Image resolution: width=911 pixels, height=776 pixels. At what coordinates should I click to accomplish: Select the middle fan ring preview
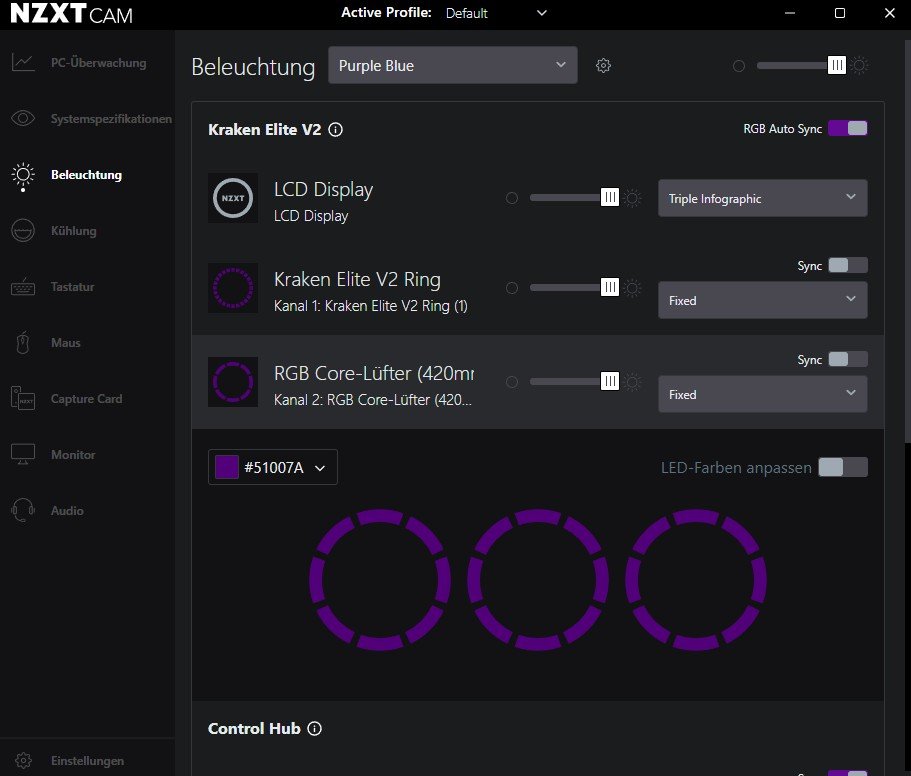pyautogui.click(x=538, y=580)
